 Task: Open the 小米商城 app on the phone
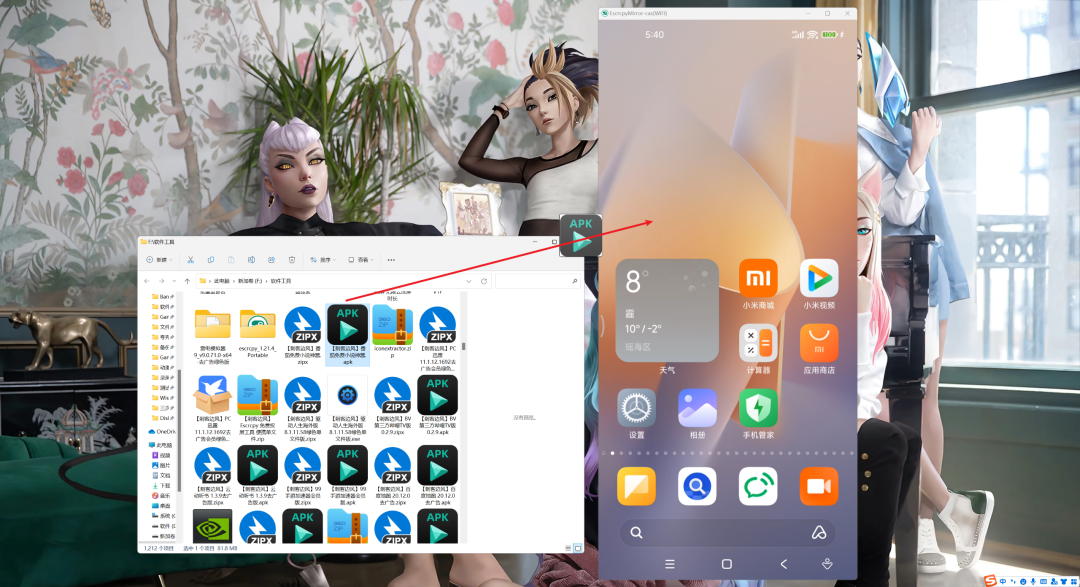(x=758, y=278)
